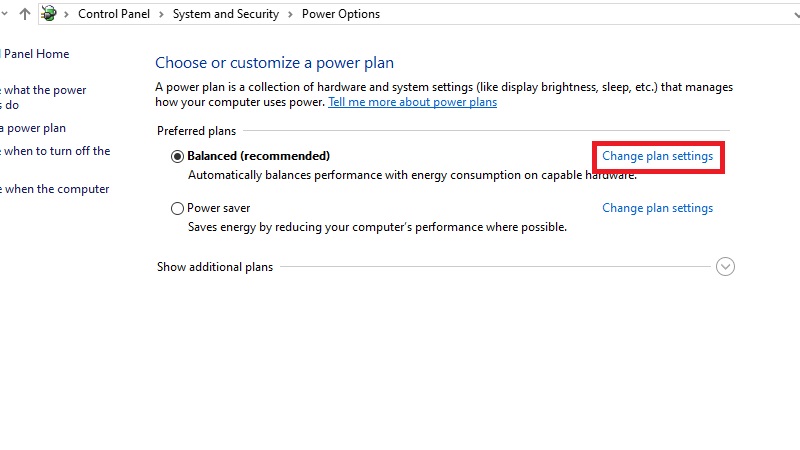The height and width of the screenshot is (450, 800).
Task: Open breadcrumb chevron after Control Panel
Action: (163, 14)
